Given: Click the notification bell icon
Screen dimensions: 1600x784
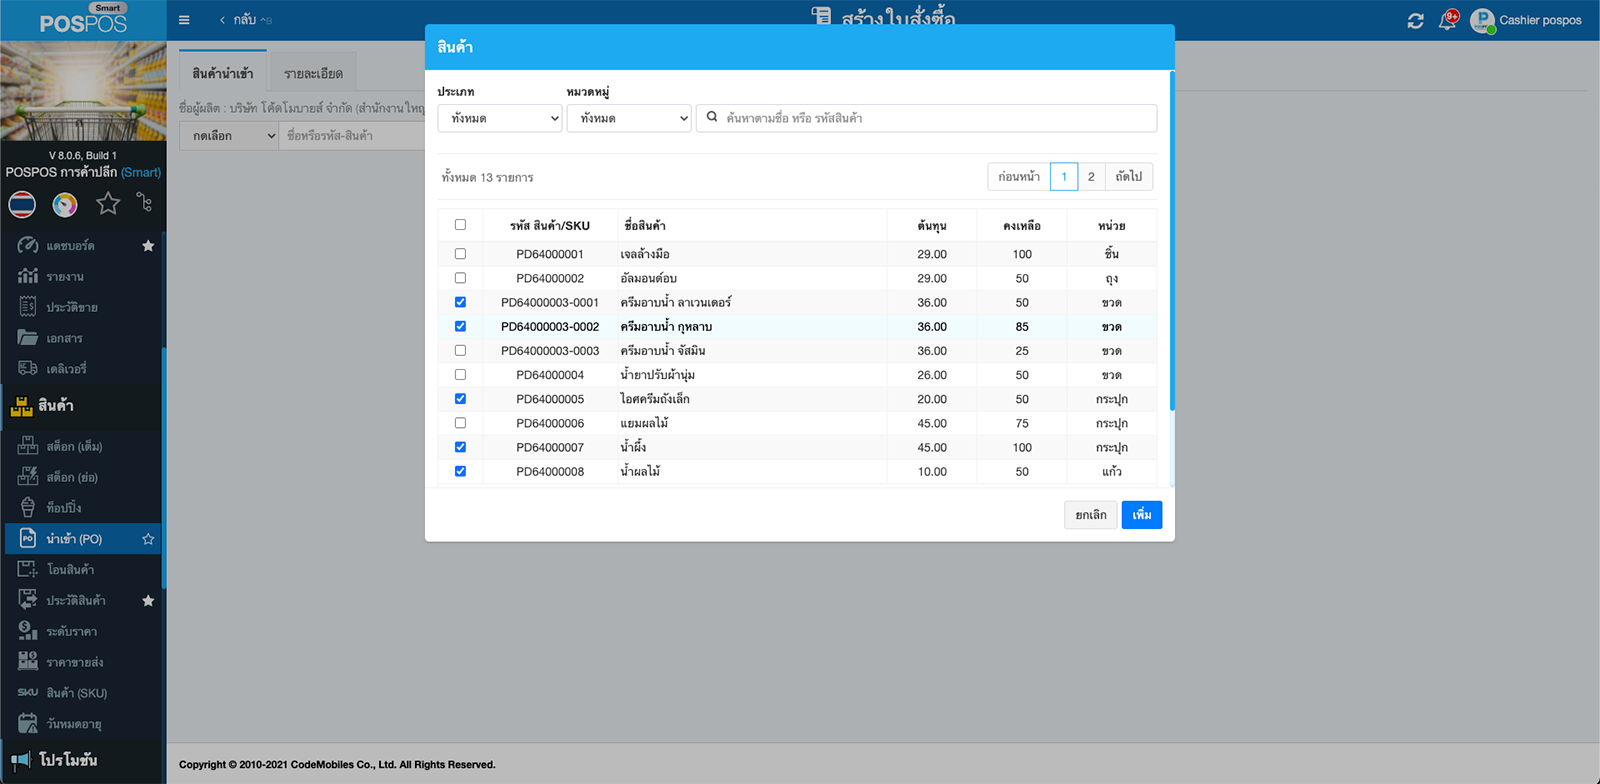Looking at the screenshot, I should [1446, 21].
